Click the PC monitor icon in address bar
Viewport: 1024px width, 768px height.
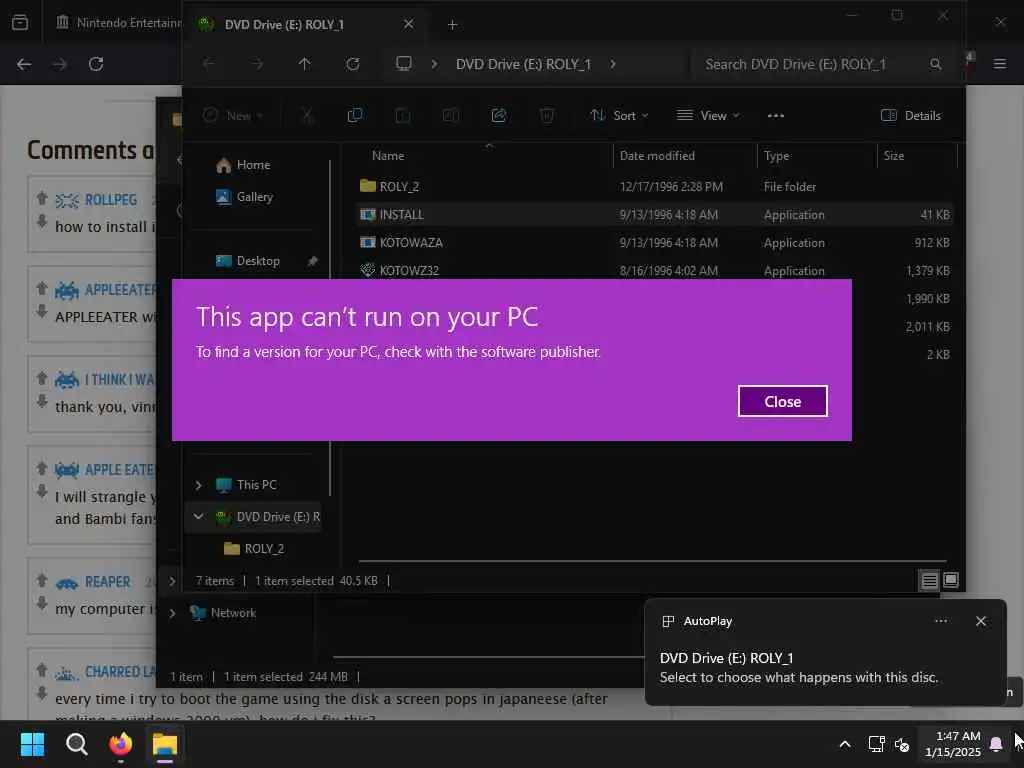coord(404,64)
